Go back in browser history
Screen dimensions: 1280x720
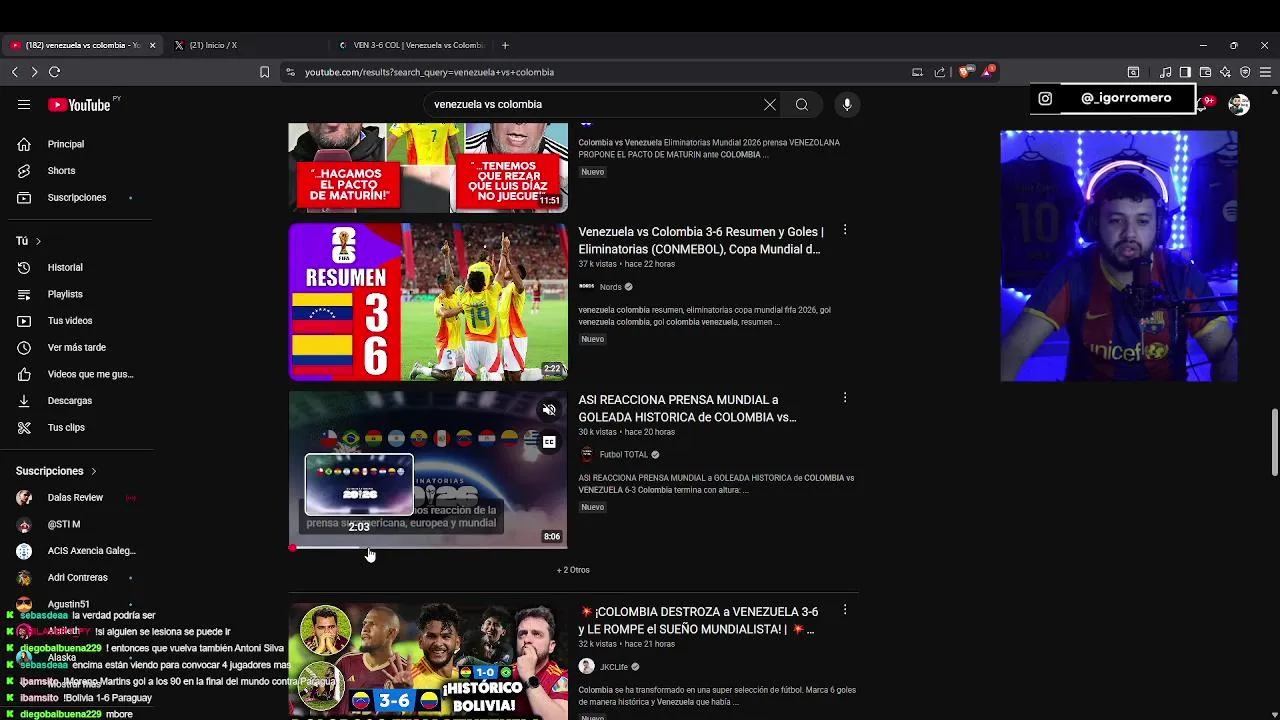pyautogui.click(x=15, y=72)
